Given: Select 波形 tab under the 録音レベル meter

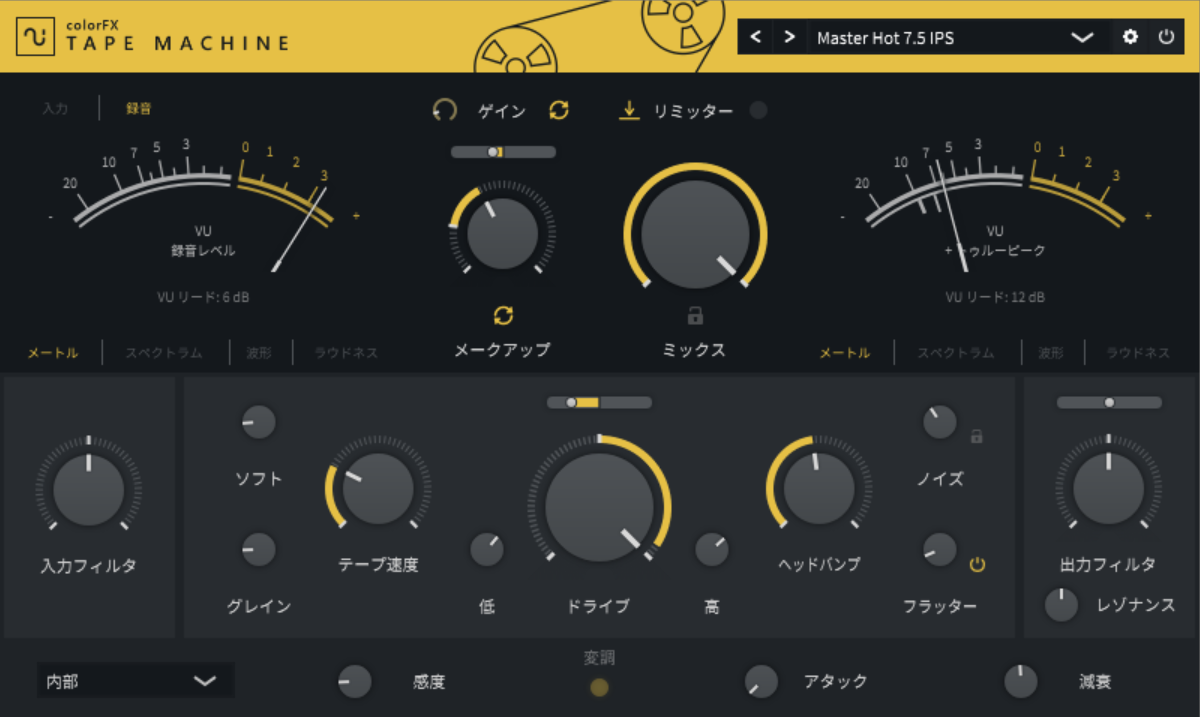Looking at the screenshot, I should (261, 353).
